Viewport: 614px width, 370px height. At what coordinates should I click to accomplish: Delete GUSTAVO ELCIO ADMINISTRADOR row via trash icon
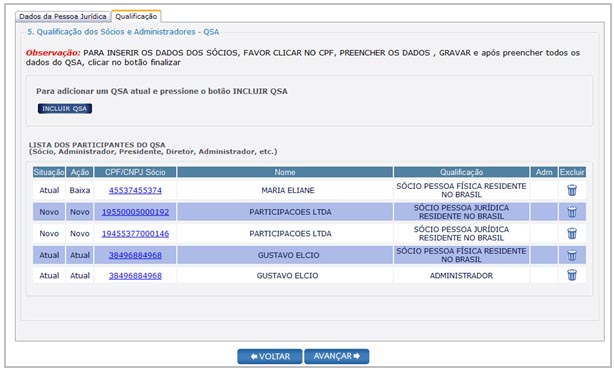[572, 275]
